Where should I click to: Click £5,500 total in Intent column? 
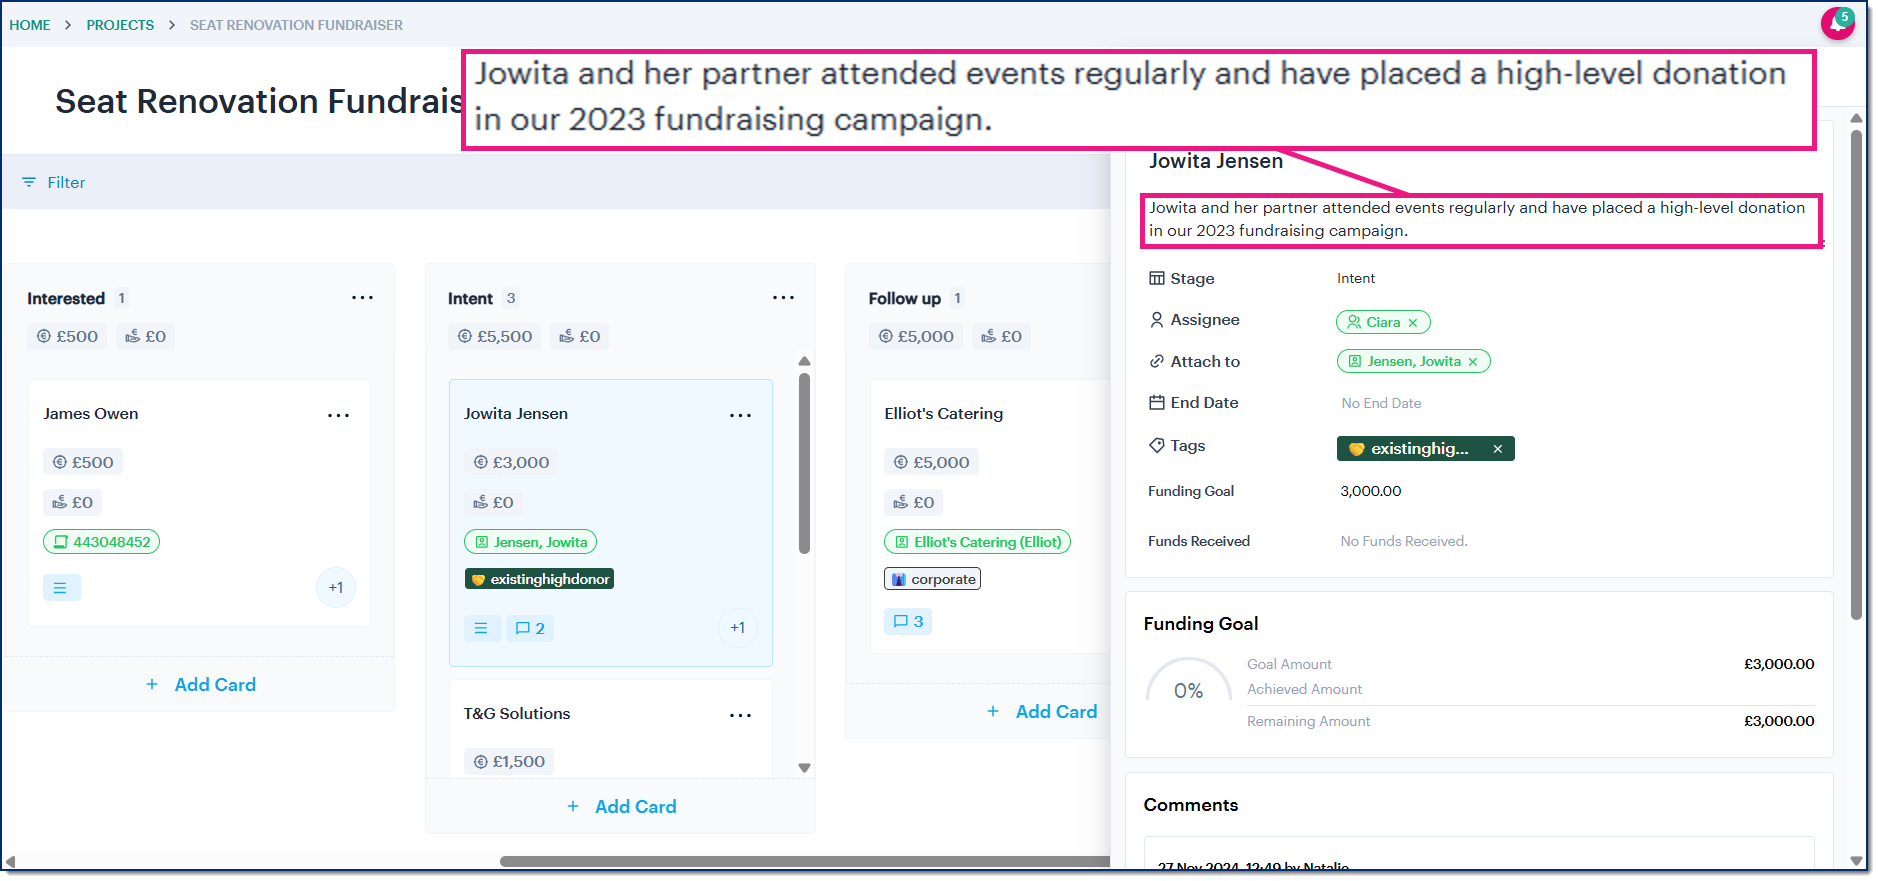tap(496, 337)
